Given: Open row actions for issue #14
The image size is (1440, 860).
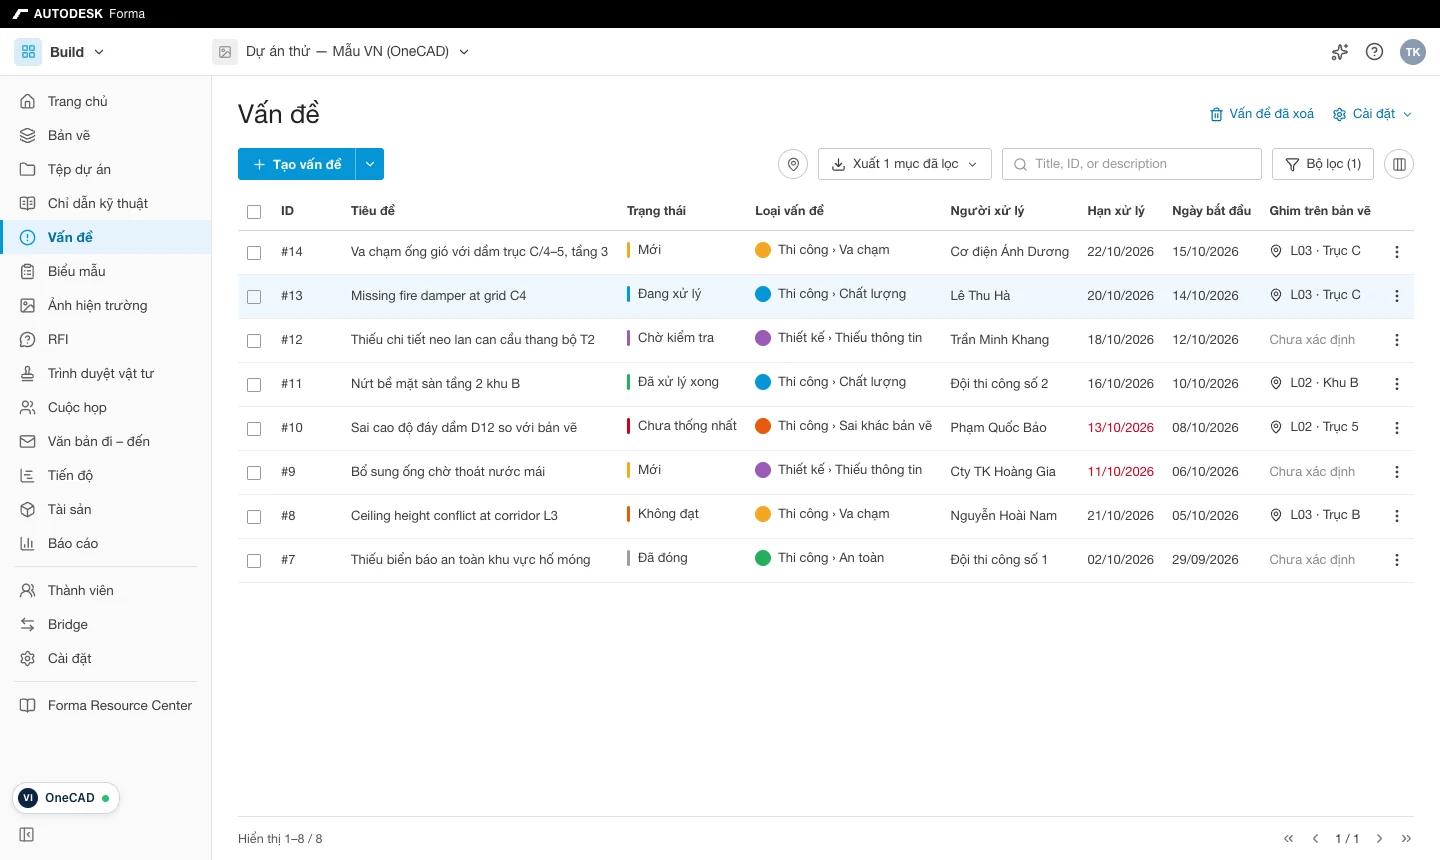Looking at the screenshot, I should pyautogui.click(x=1397, y=252).
